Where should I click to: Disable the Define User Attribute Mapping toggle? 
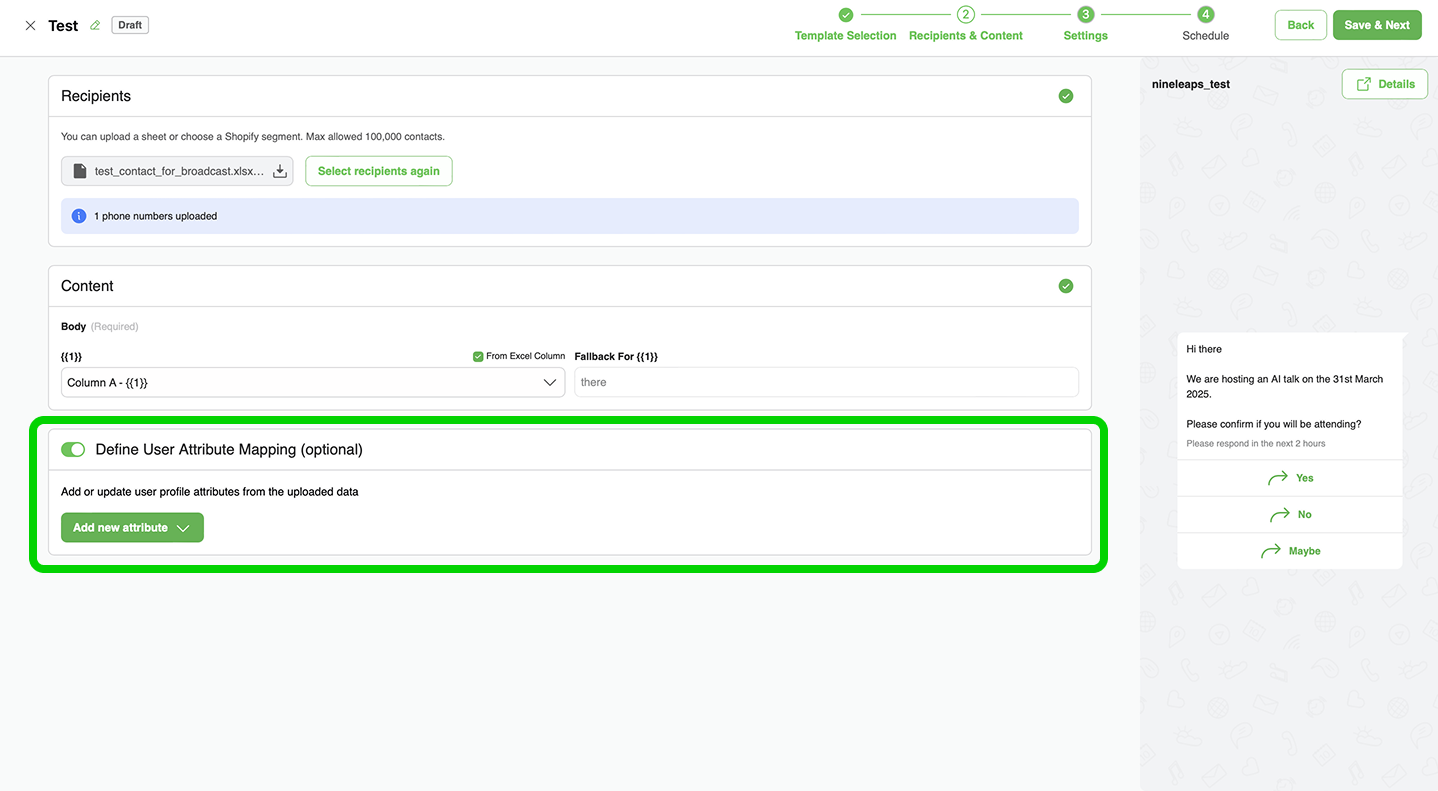coord(73,450)
